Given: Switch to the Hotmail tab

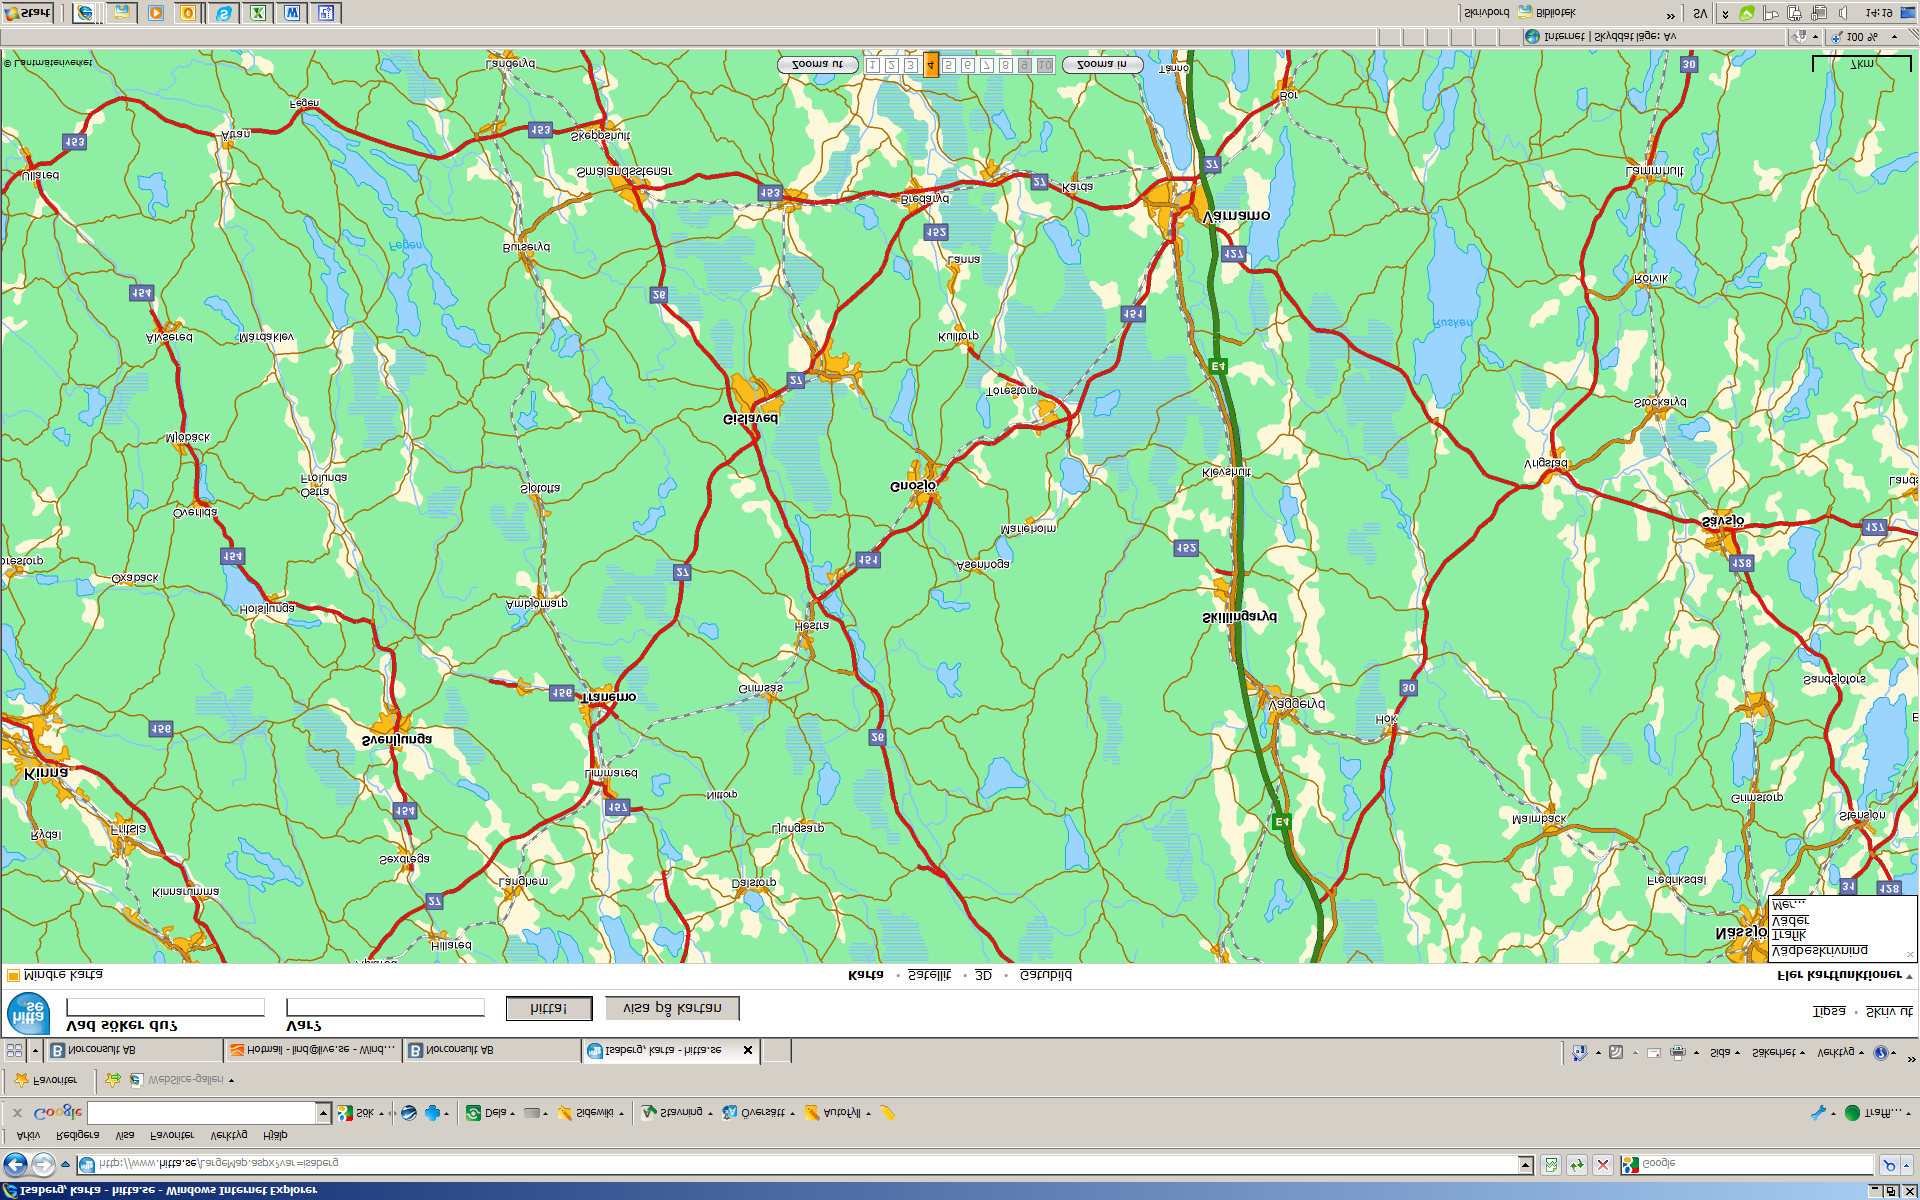Looking at the screenshot, I should coord(313,1050).
